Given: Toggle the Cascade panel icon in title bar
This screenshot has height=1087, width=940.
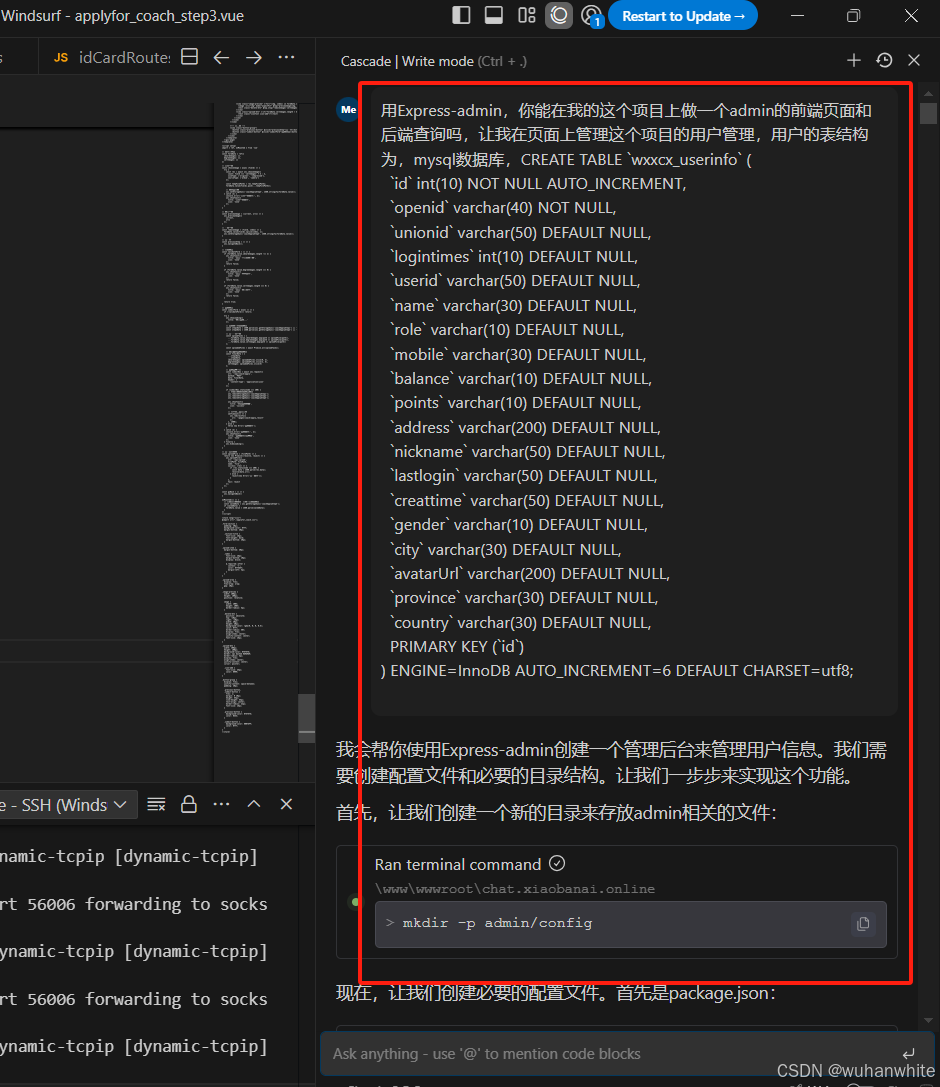Looking at the screenshot, I should click(x=559, y=15).
